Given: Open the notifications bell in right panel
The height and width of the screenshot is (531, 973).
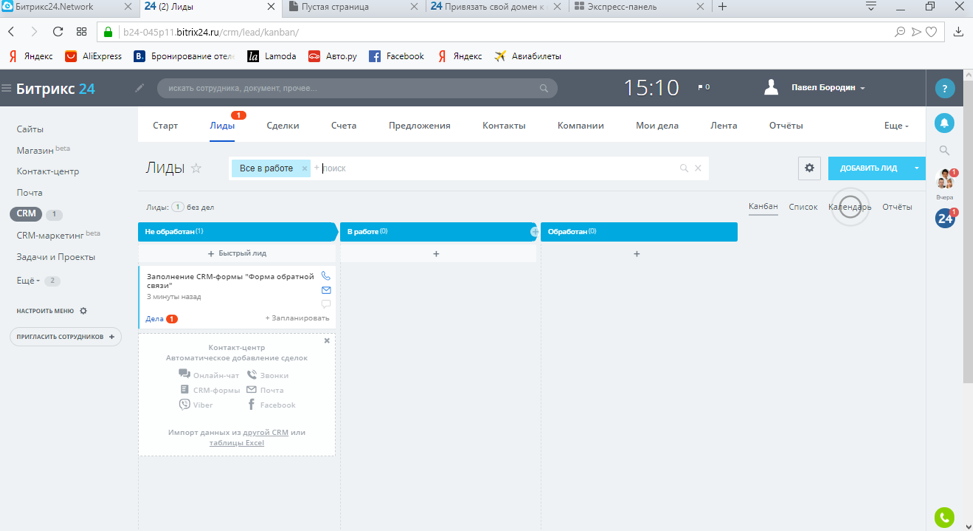Looking at the screenshot, I should pyautogui.click(x=944, y=123).
